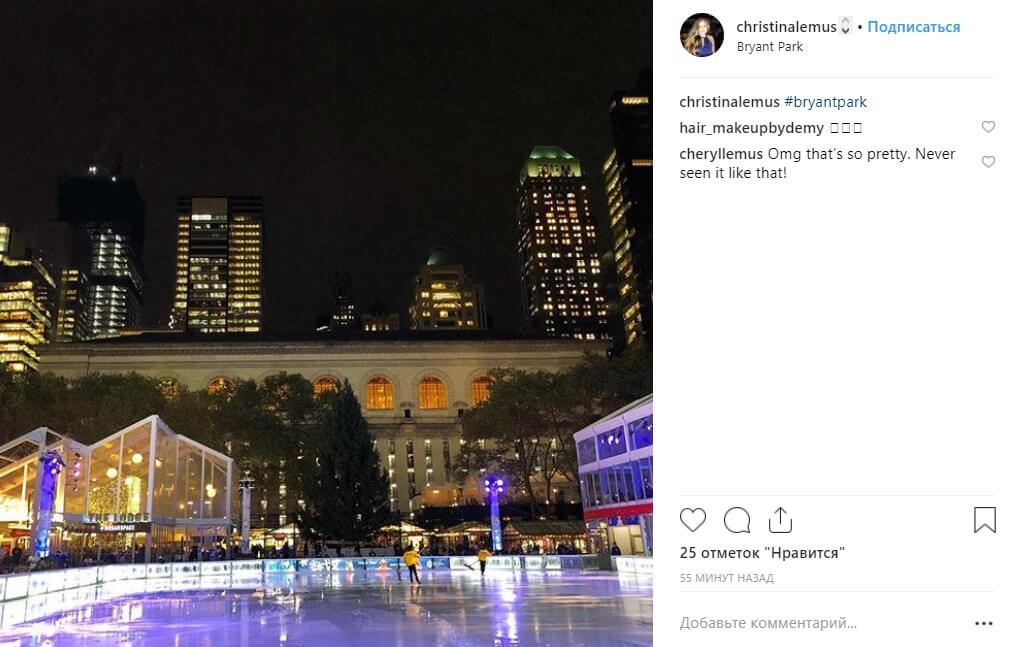Like the post with heart icon
This screenshot has height=647, width=1015.
[693, 520]
